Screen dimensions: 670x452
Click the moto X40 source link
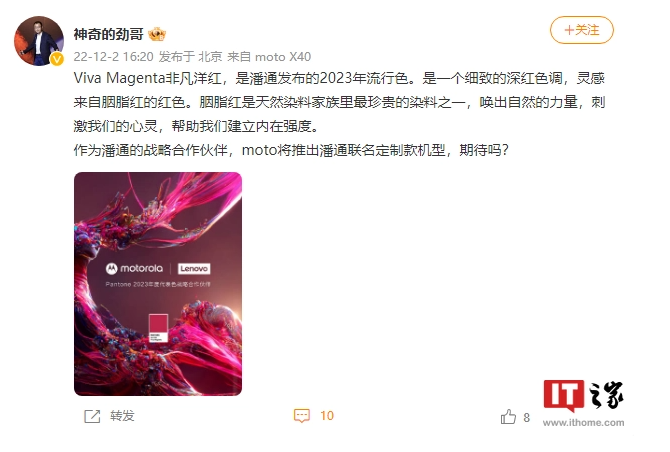click(283, 56)
